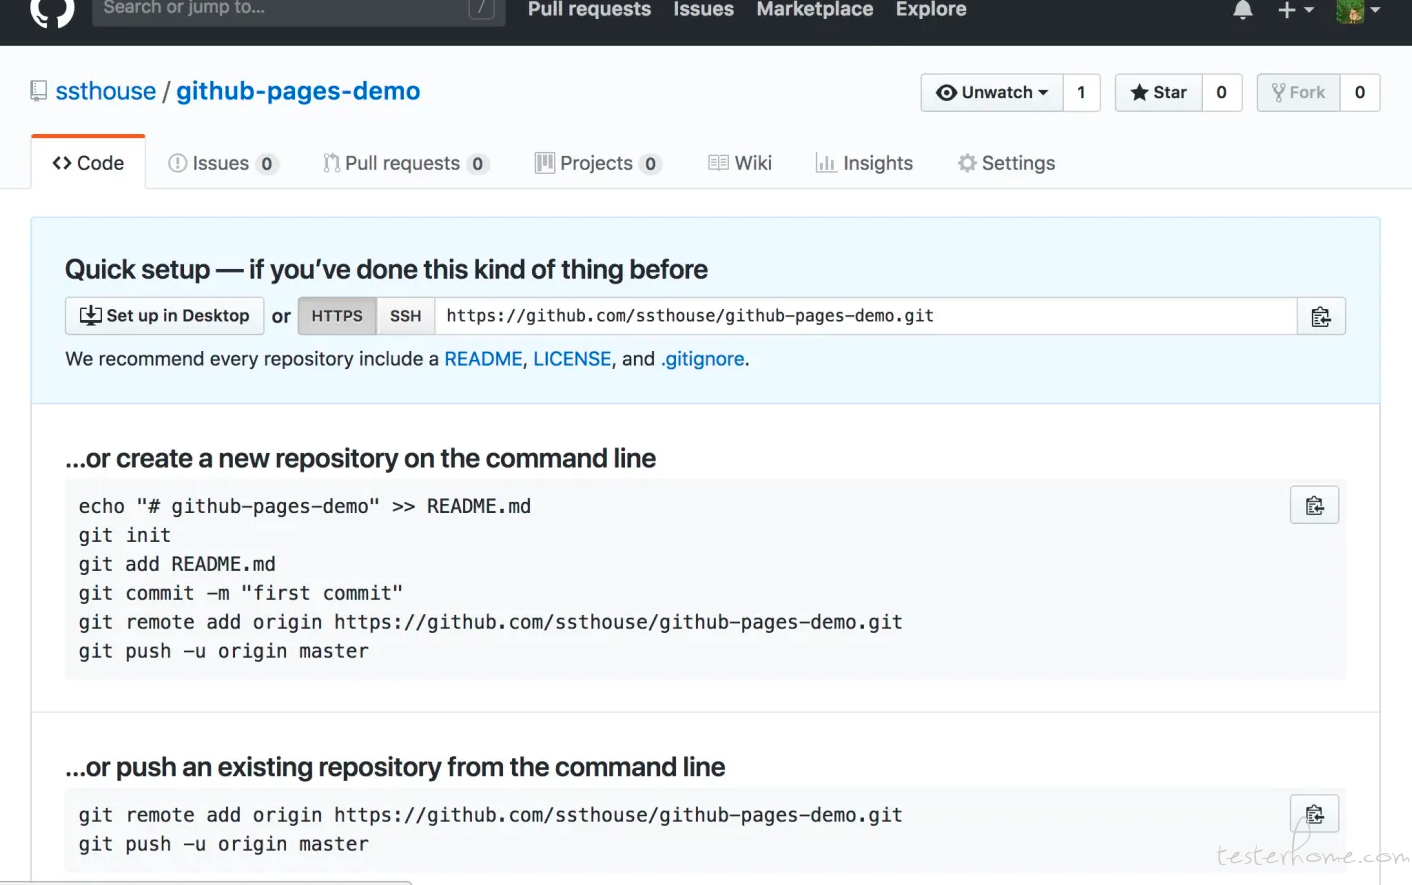Switch to the repository Pull requests tab
Viewport: 1412px width, 885px height.
pos(406,163)
